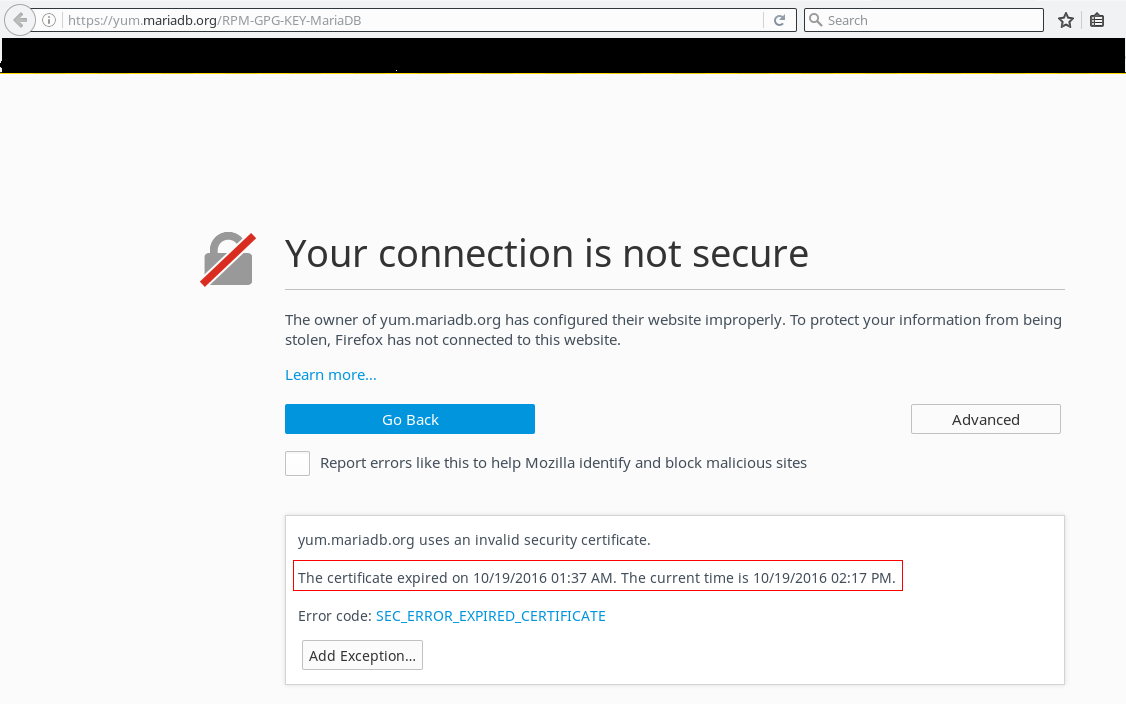Enable the report errors to Mozilla checkbox
The width and height of the screenshot is (1126, 704).
pos(297,463)
